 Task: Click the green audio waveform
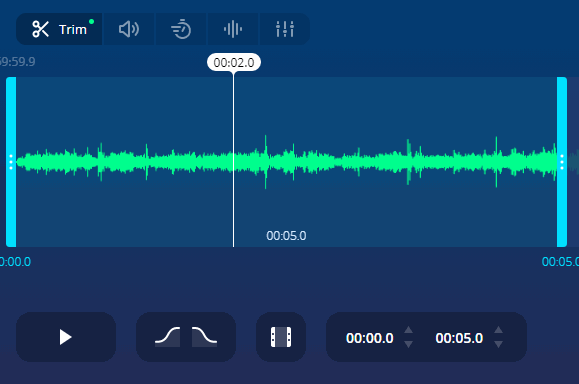[x=287, y=162]
